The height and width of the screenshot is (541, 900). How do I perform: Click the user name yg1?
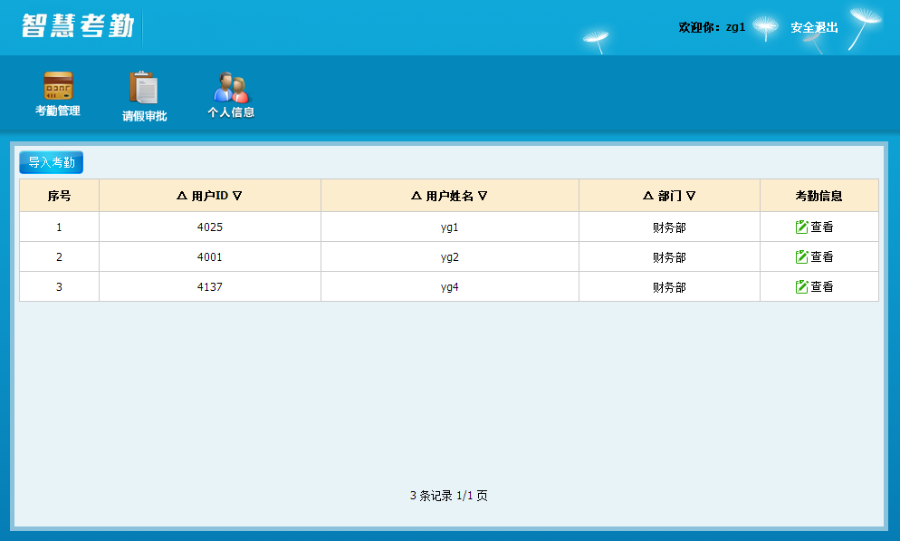pyautogui.click(x=449, y=228)
